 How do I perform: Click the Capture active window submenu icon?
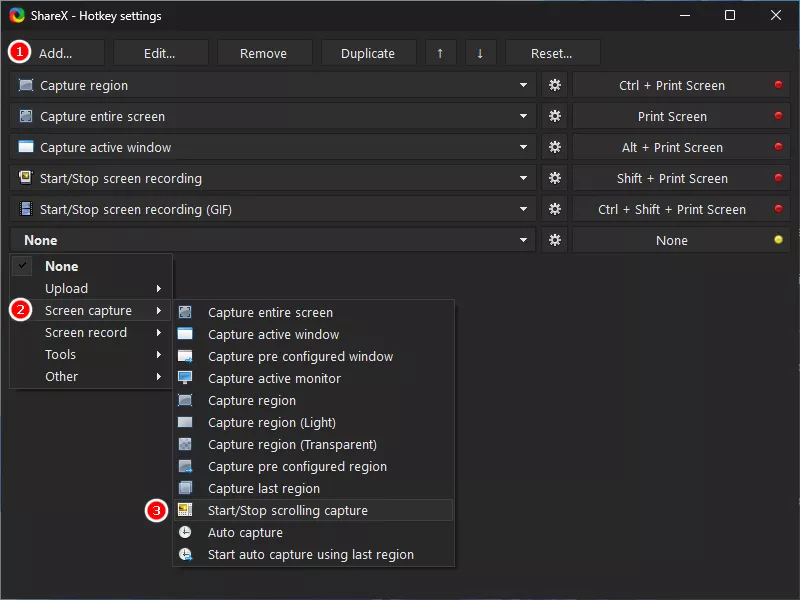[185, 334]
